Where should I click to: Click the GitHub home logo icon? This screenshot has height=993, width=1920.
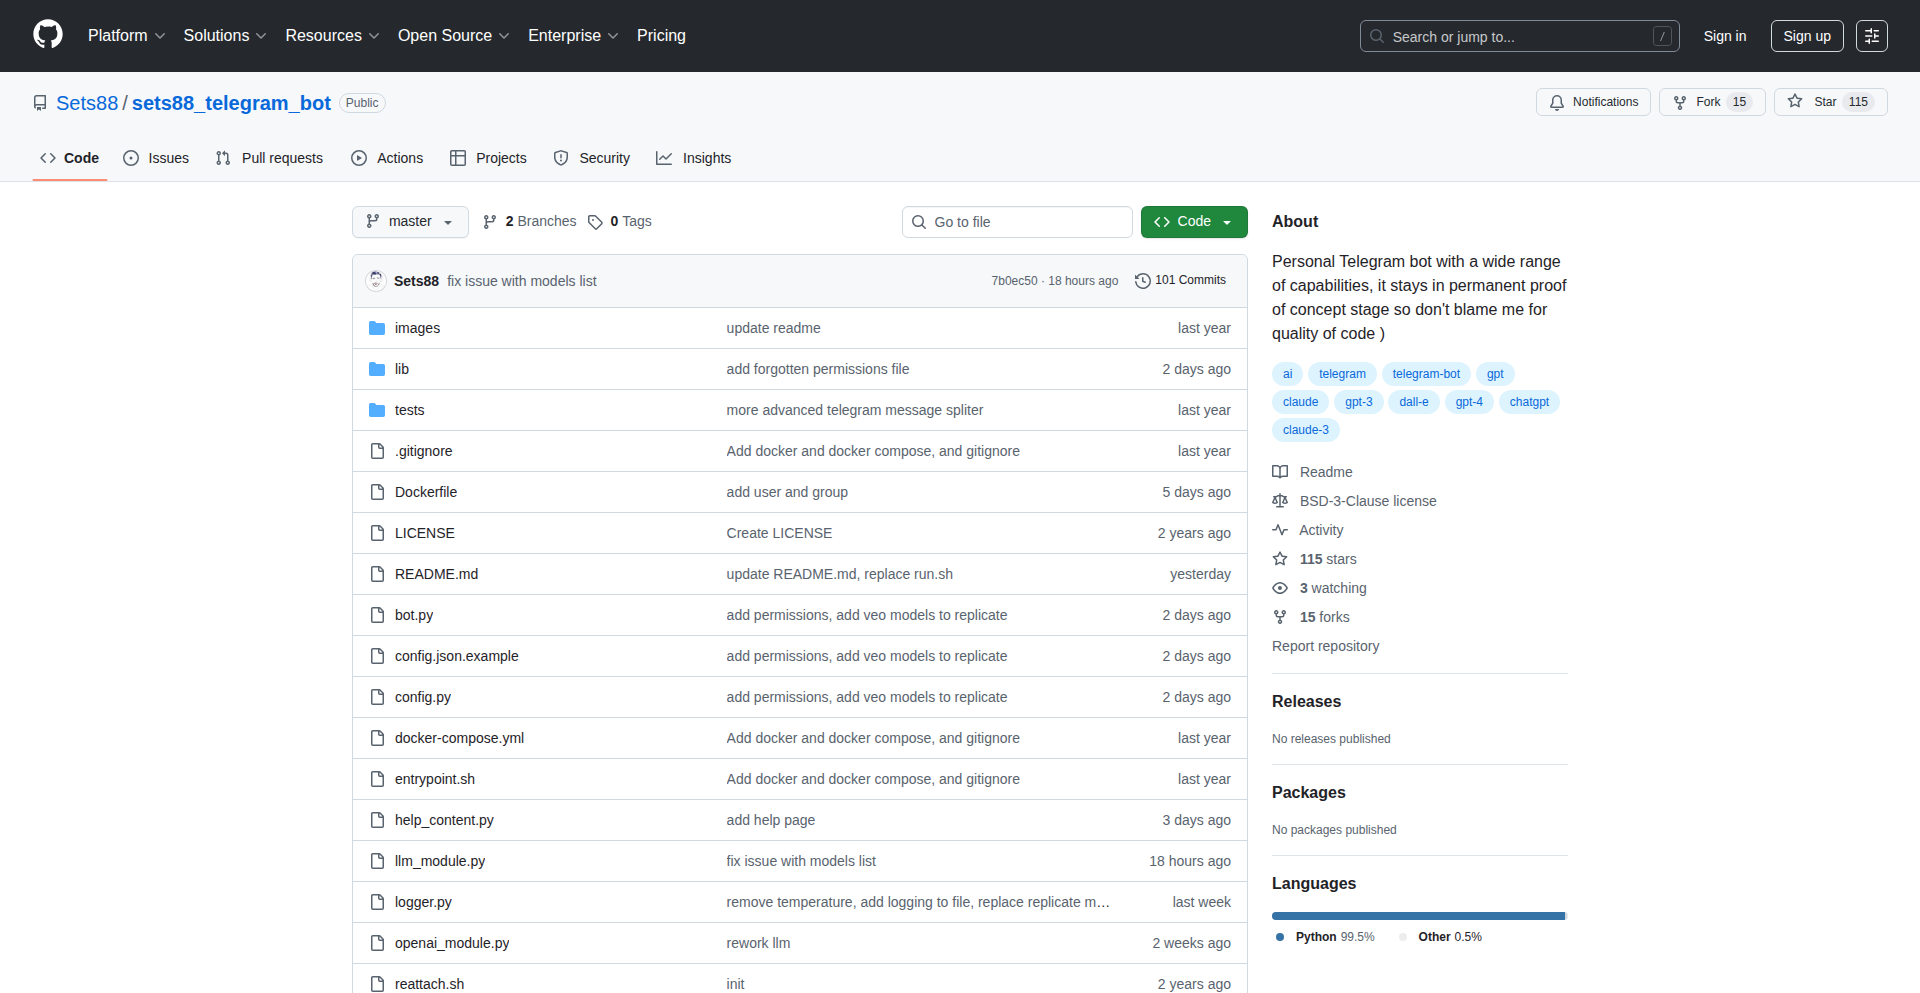46,35
